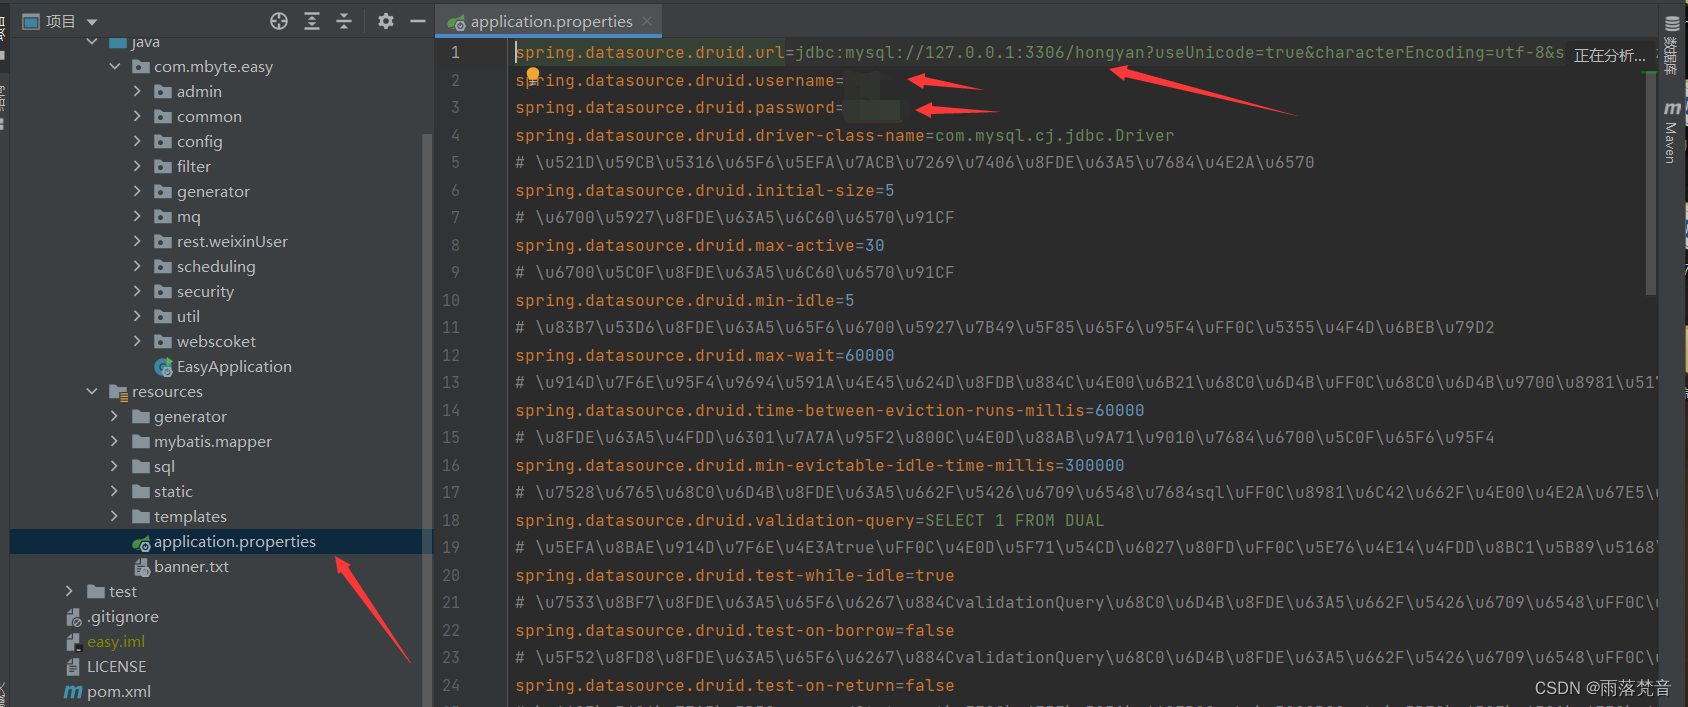Click the initial-size=5 property line
Image resolution: width=1688 pixels, height=707 pixels.
705,190
